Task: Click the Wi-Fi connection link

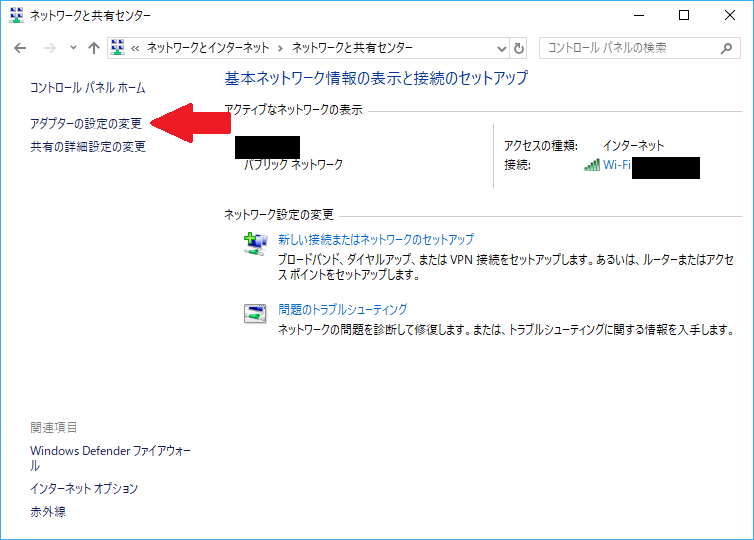Action: [616, 165]
